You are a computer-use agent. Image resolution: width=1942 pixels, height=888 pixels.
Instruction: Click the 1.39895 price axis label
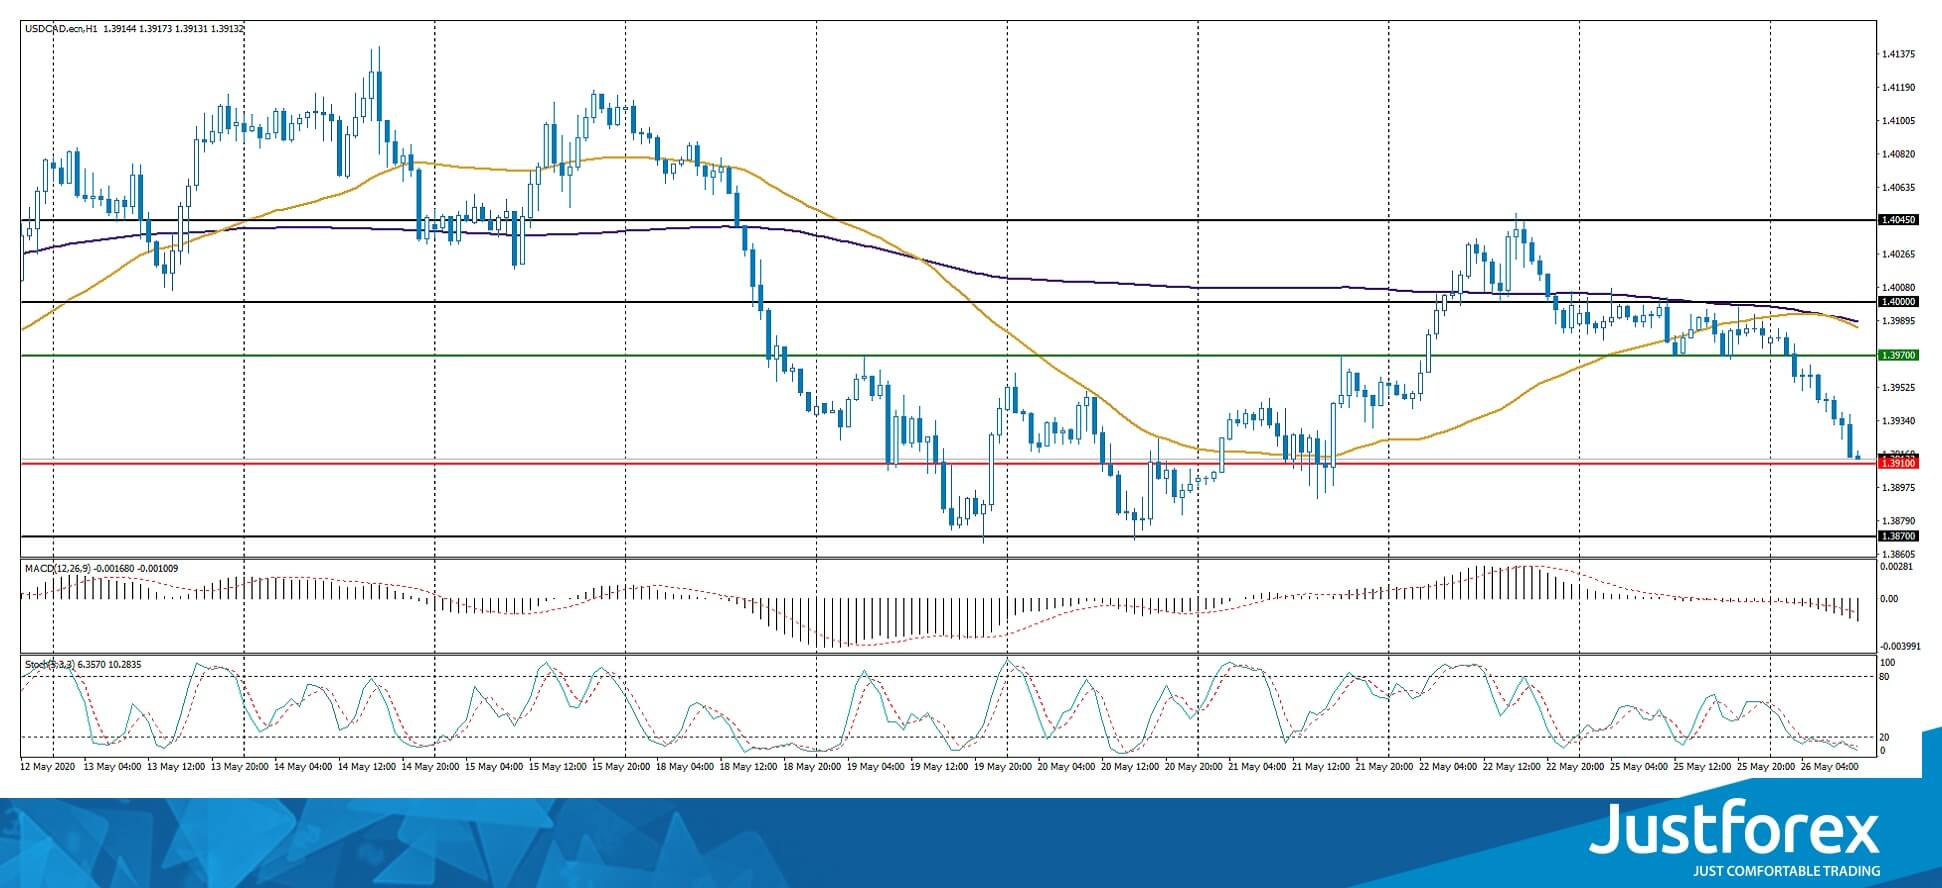point(1898,321)
